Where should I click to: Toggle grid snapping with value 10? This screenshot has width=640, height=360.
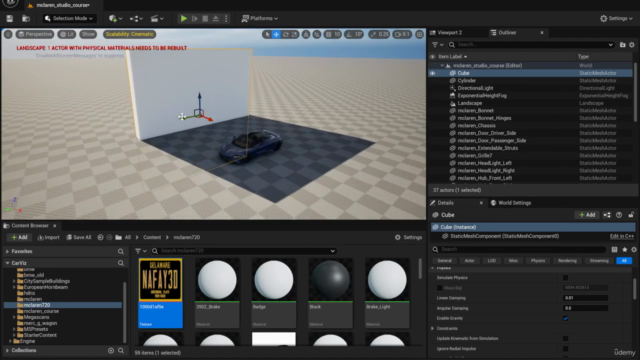(x=333, y=34)
